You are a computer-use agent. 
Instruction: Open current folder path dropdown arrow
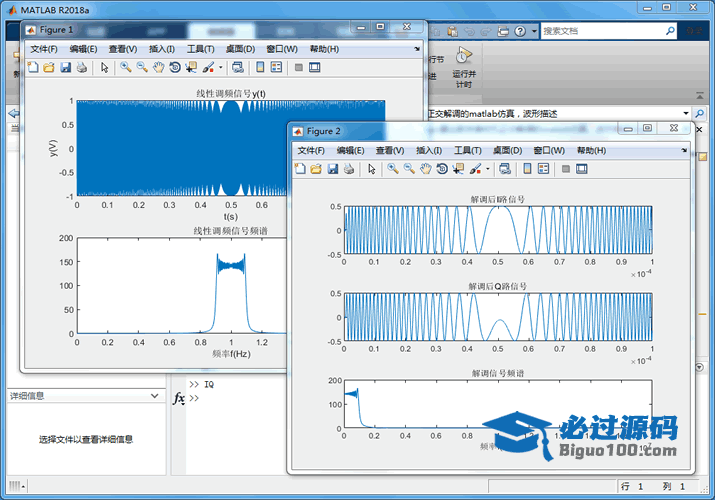685,113
